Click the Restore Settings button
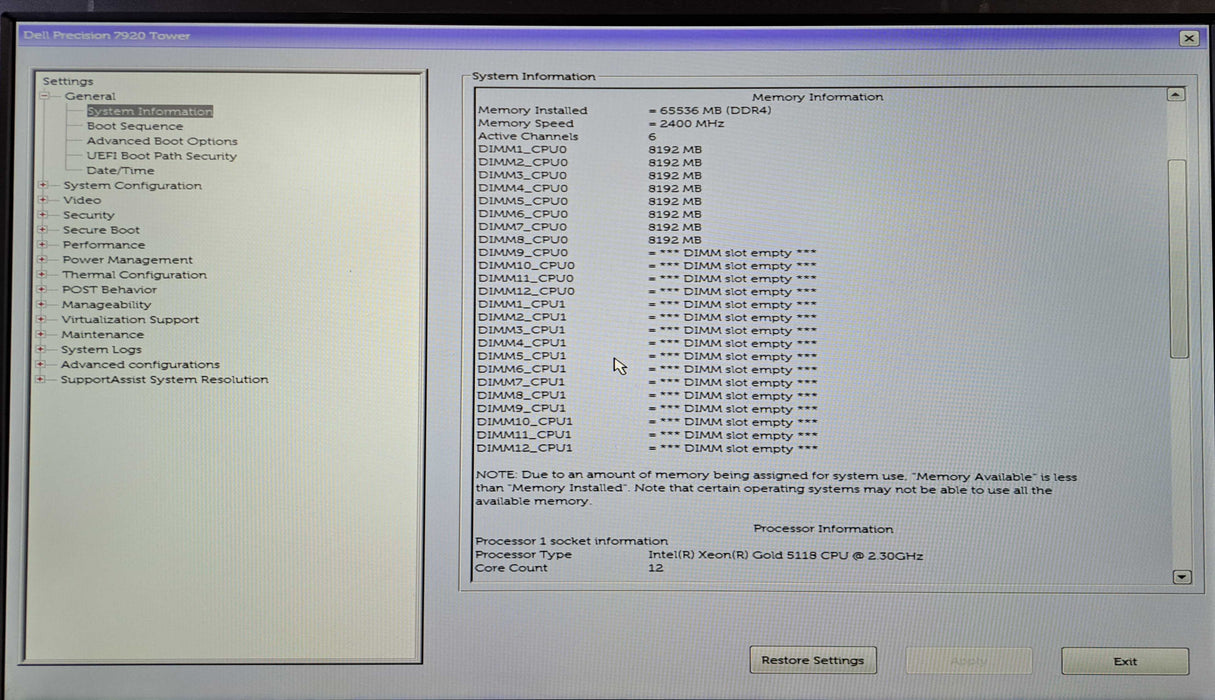 pos(812,660)
